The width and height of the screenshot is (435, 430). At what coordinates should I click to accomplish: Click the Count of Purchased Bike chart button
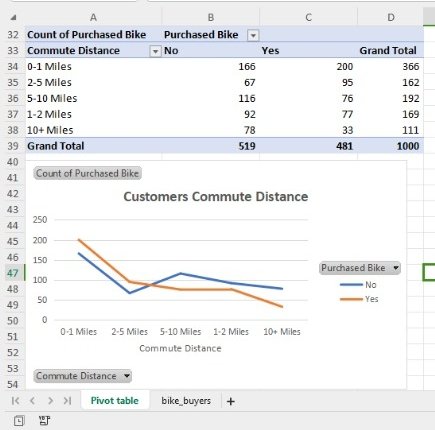[87, 173]
